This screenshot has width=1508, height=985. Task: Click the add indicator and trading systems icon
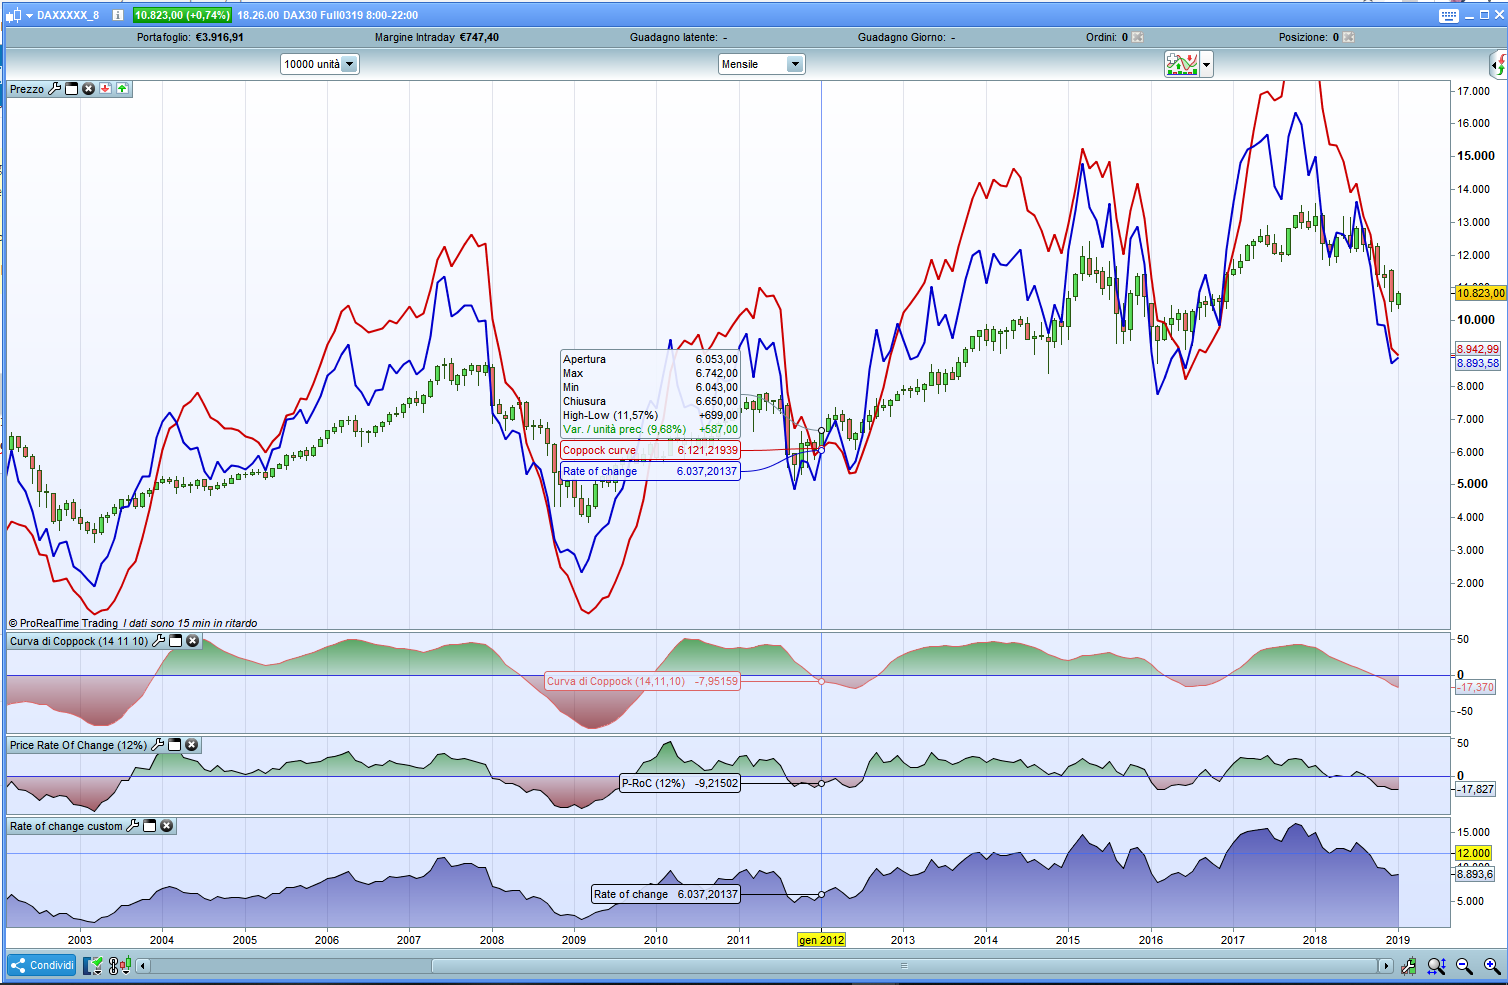[x=1182, y=64]
